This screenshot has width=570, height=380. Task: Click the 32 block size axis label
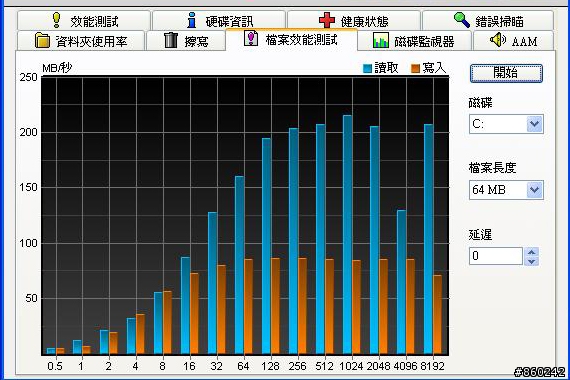(216, 366)
